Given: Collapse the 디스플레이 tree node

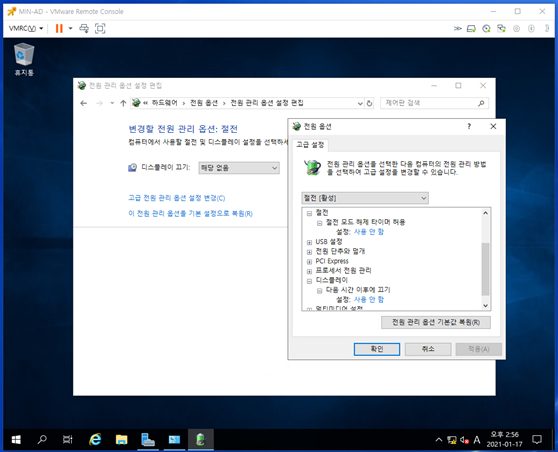Looking at the screenshot, I should point(309,281).
